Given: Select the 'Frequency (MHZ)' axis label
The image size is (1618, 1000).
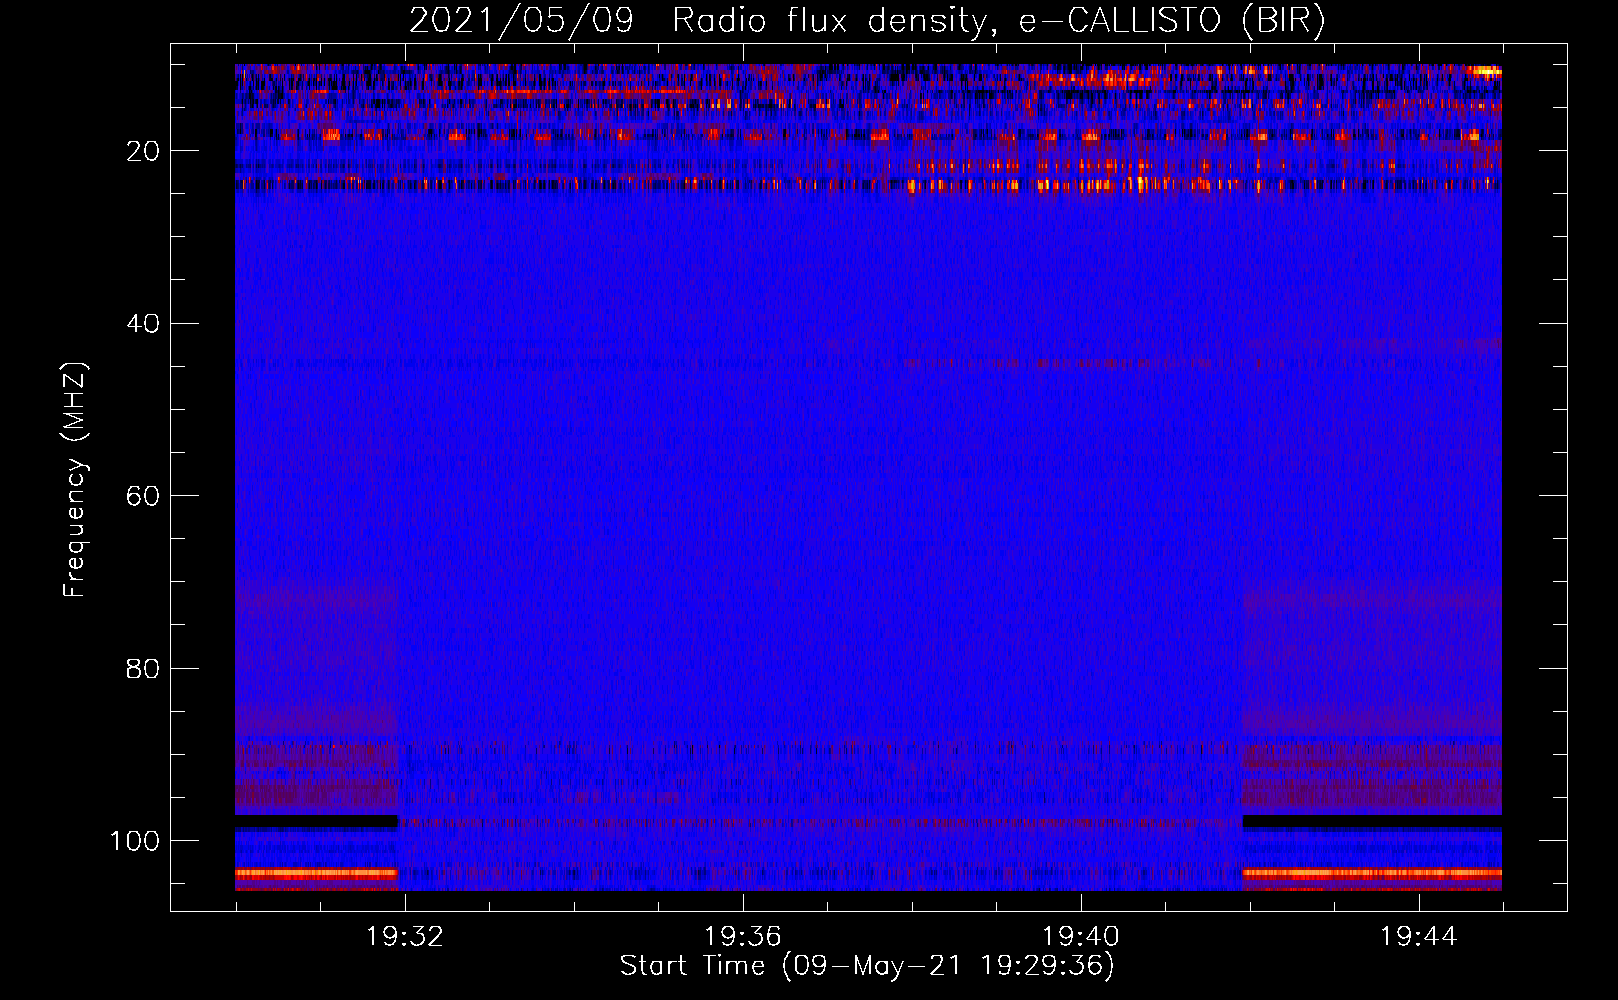Looking at the screenshot, I should point(76,479).
